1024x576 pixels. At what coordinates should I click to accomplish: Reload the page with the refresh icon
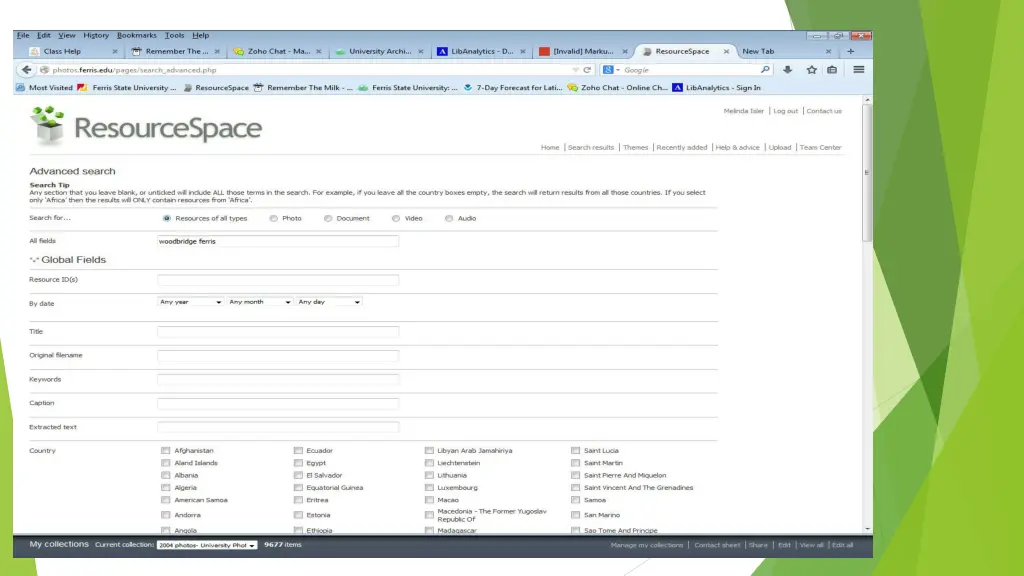click(x=587, y=70)
